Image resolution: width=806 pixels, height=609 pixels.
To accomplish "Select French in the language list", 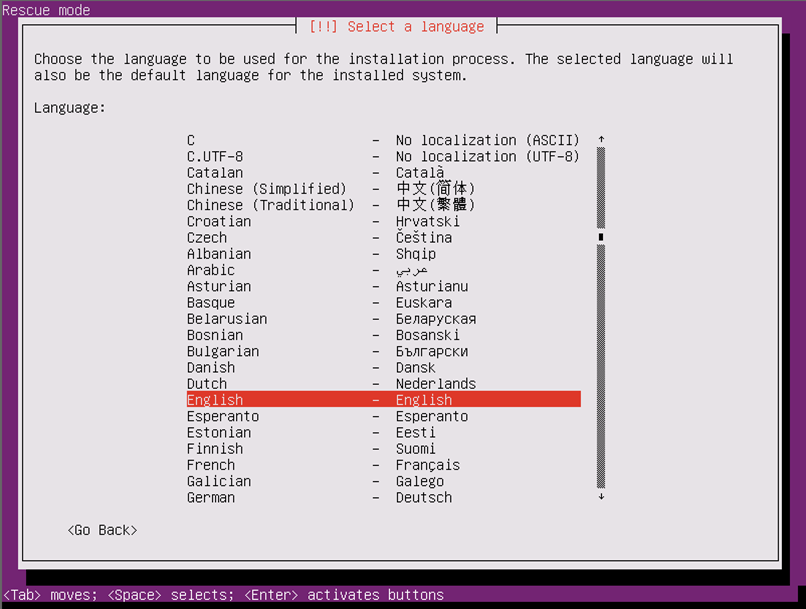I will 383,465.
